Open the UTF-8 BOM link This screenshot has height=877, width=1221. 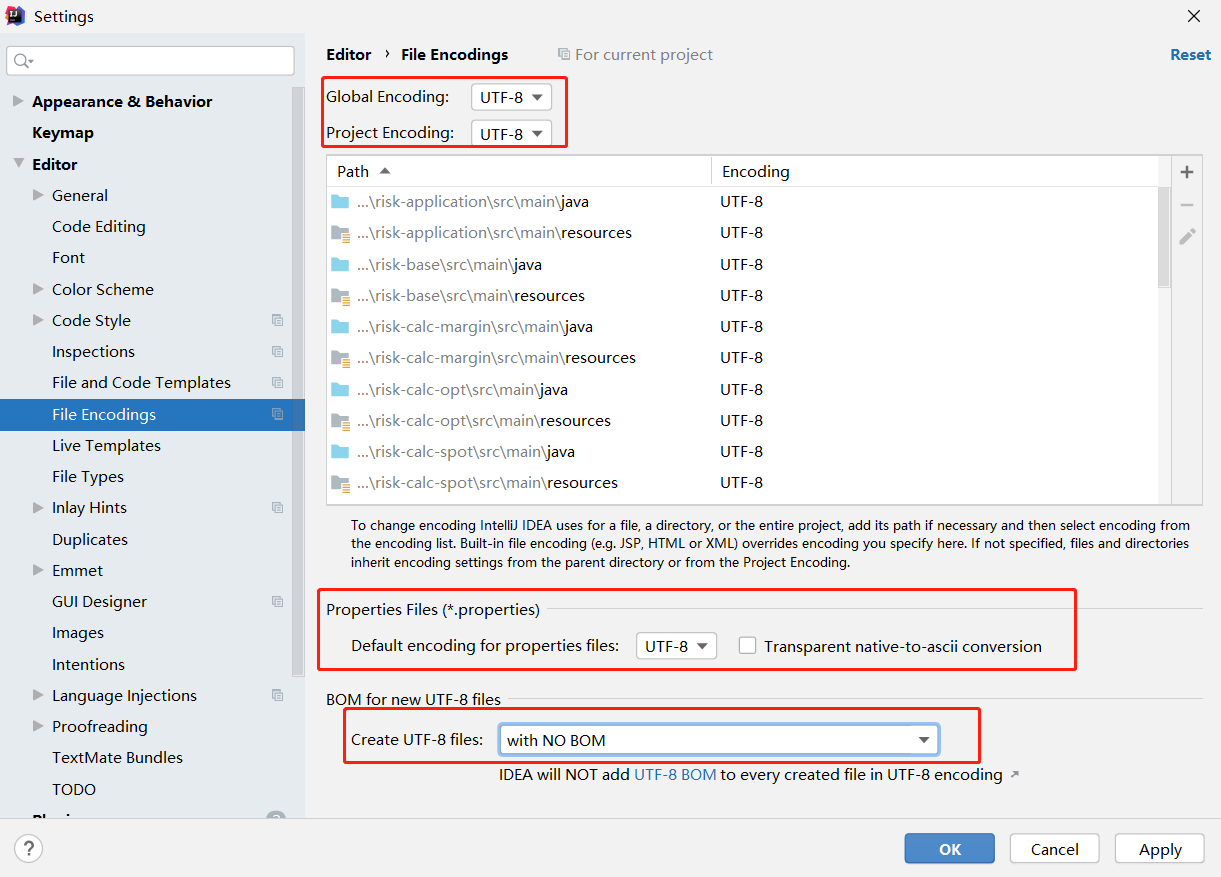point(675,774)
